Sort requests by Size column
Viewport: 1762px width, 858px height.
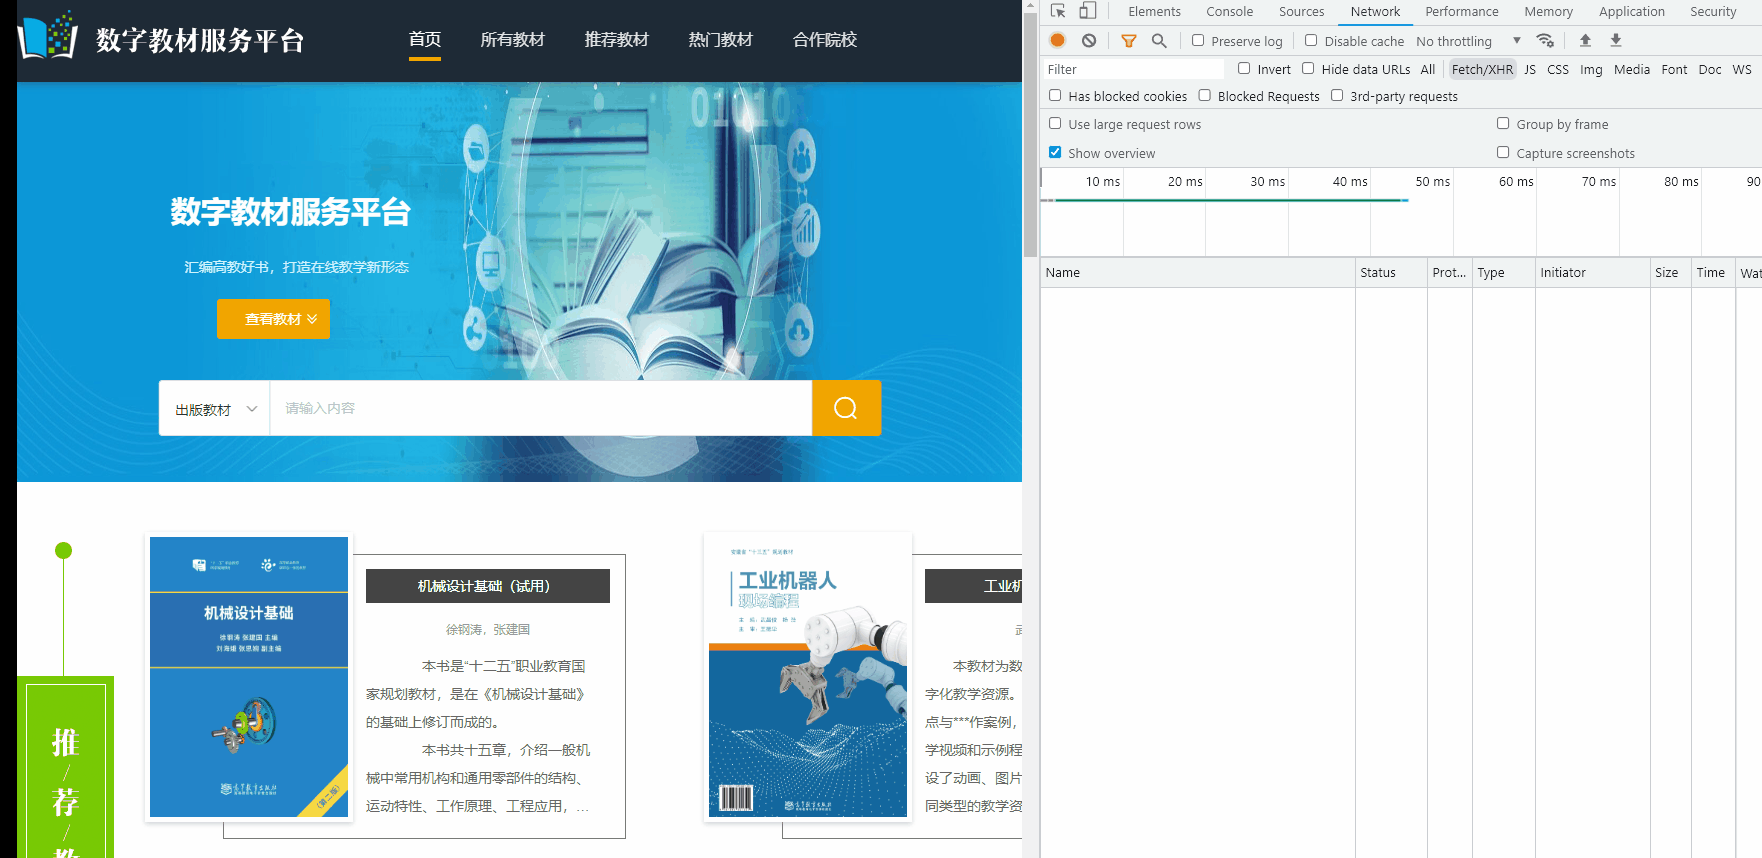tap(1670, 272)
